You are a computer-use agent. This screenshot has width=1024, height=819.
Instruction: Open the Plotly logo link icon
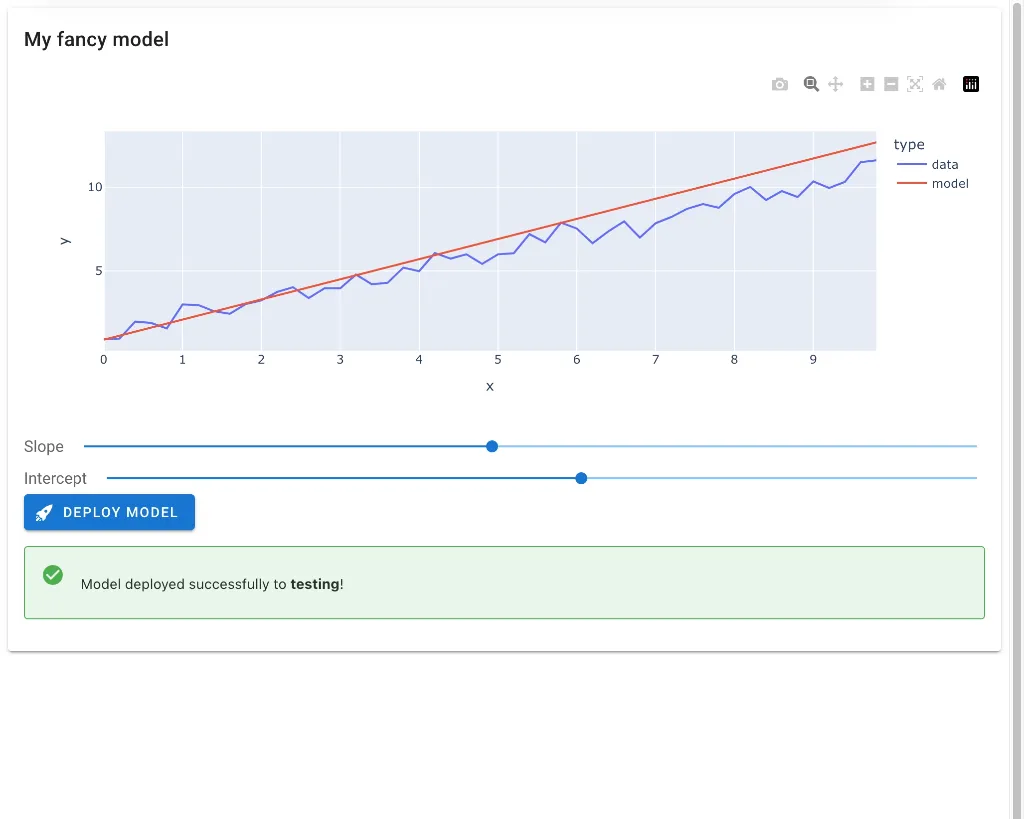point(971,85)
